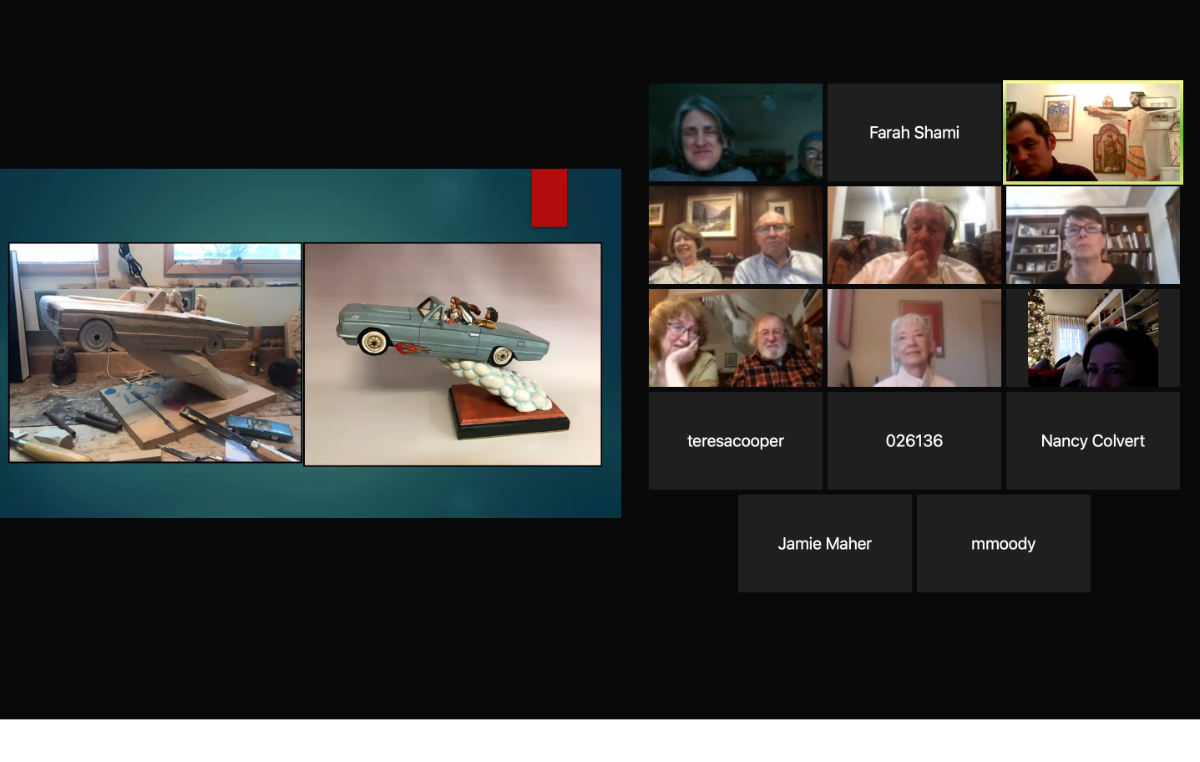The width and height of the screenshot is (1200, 762).
Task: Click the woman in the white shirt's tile
Action: [x=913, y=337]
